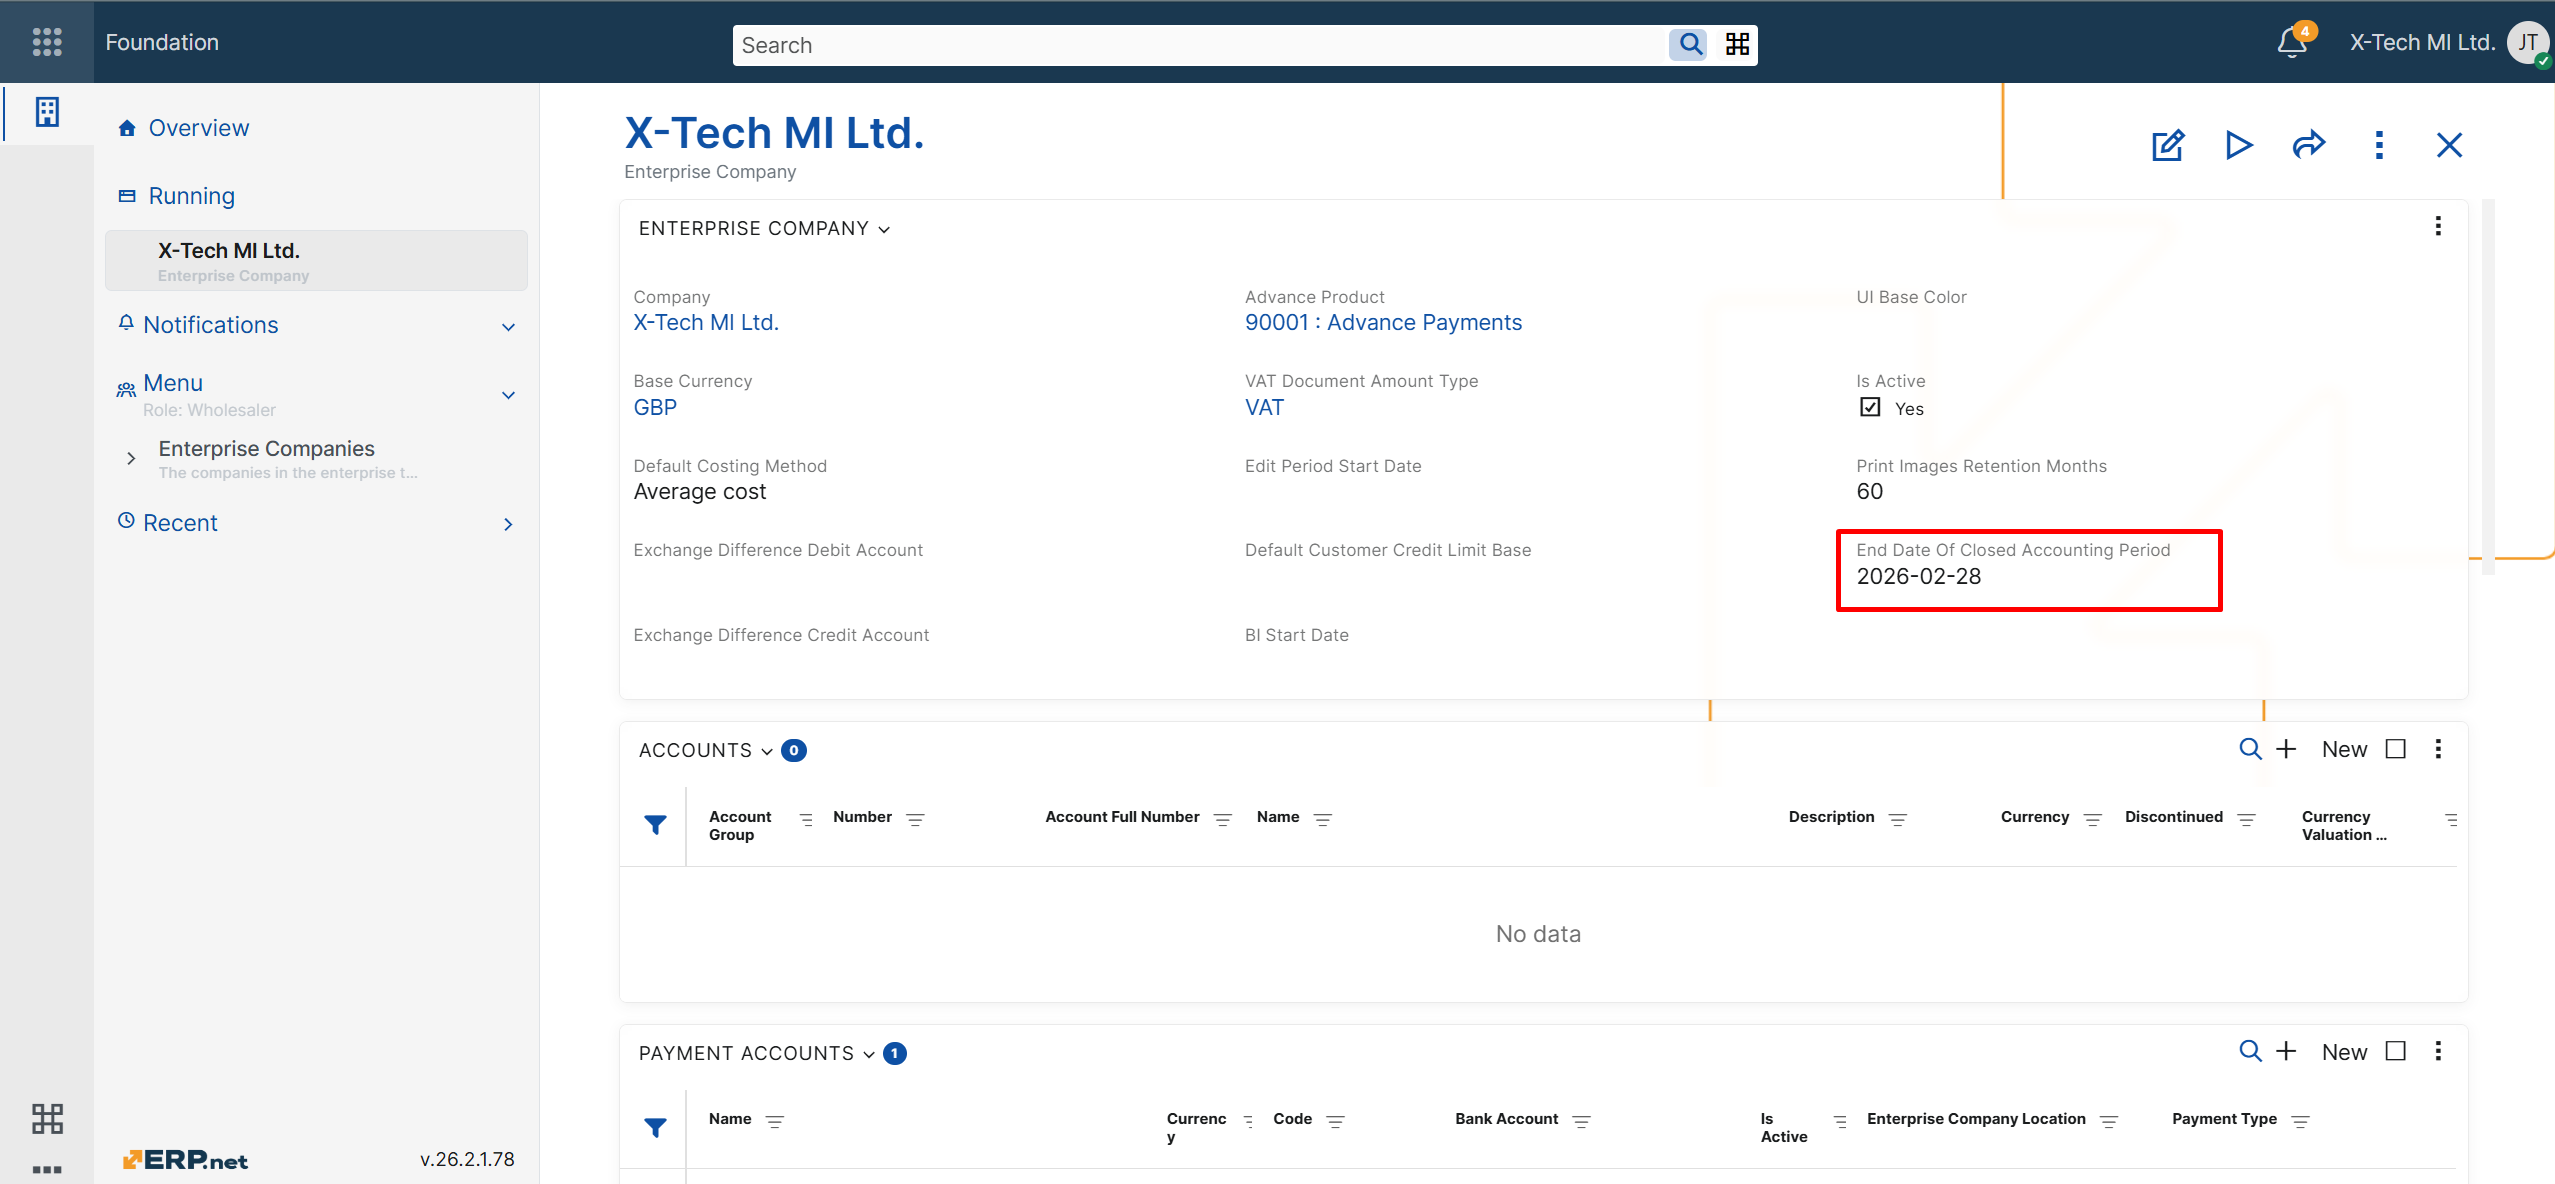Viewport: 2555px width, 1184px height.
Task: Select X-Tech MI Ltd. running item
Action: 316,261
